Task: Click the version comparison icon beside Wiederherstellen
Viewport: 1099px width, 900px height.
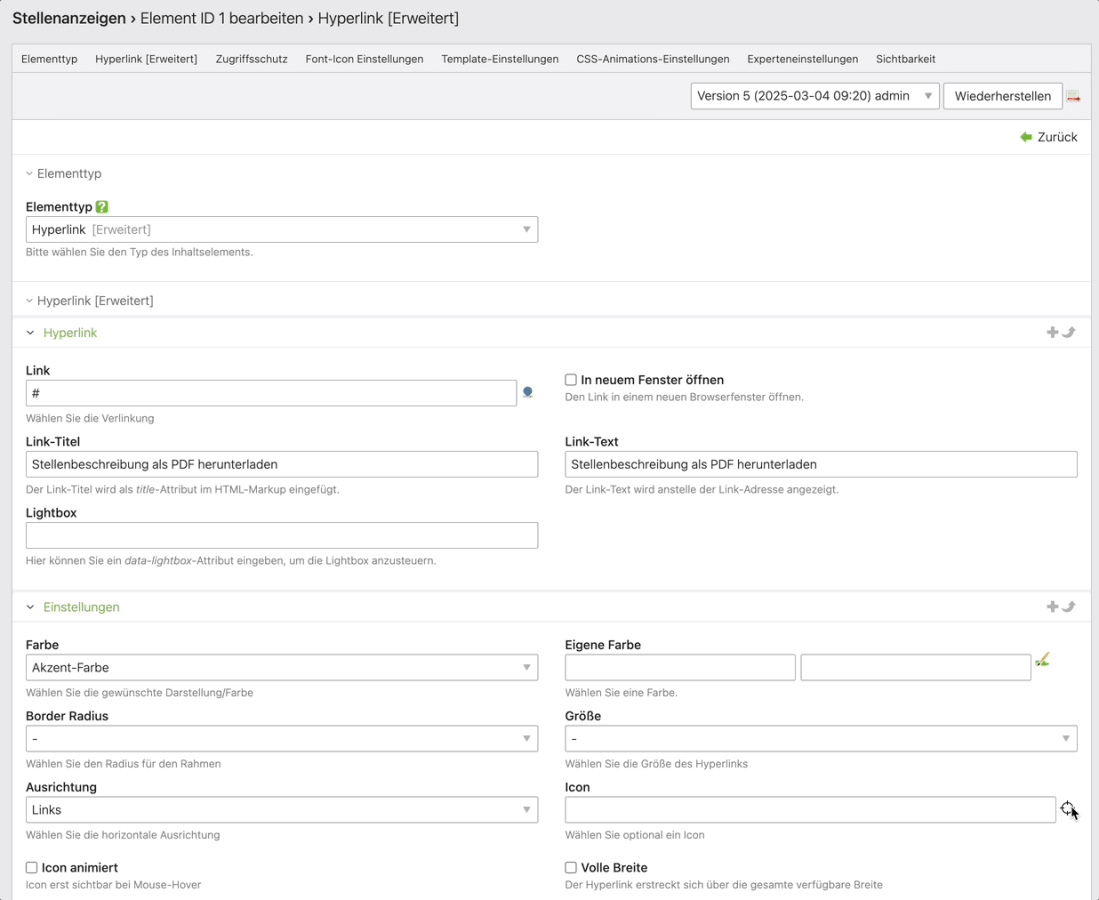Action: 1073,97
